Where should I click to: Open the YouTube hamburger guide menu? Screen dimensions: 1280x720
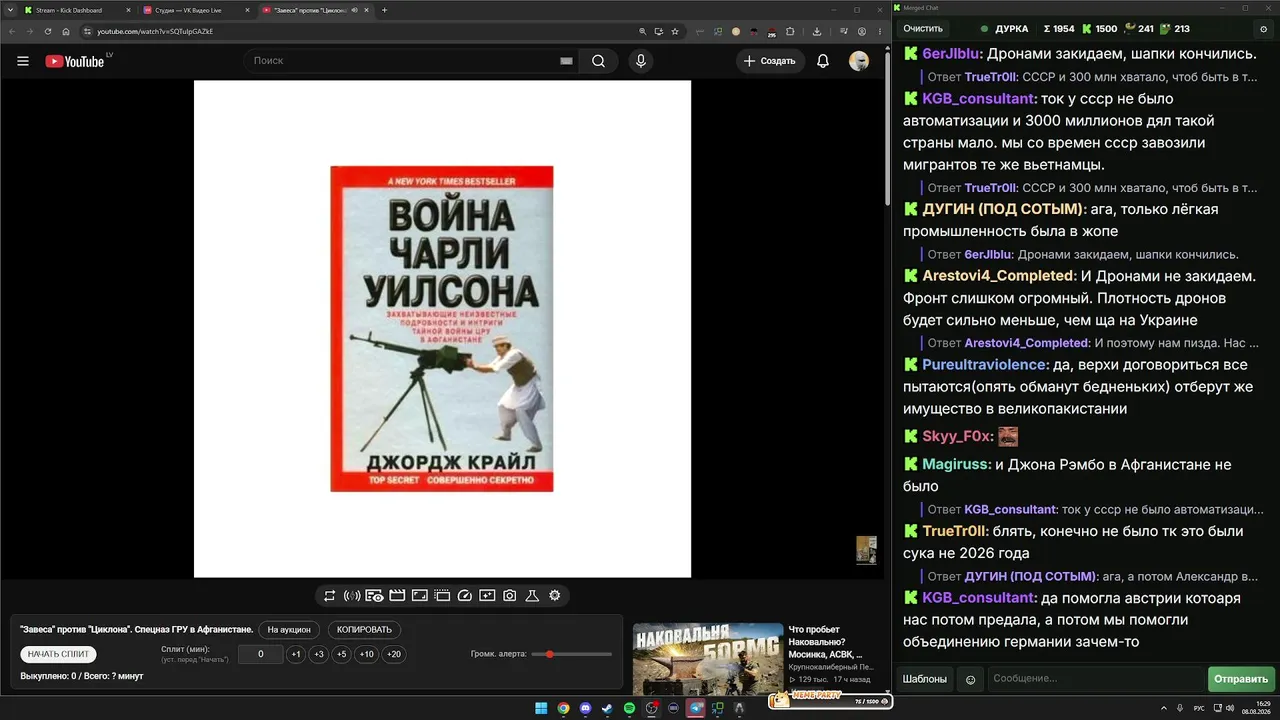pos(23,61)
